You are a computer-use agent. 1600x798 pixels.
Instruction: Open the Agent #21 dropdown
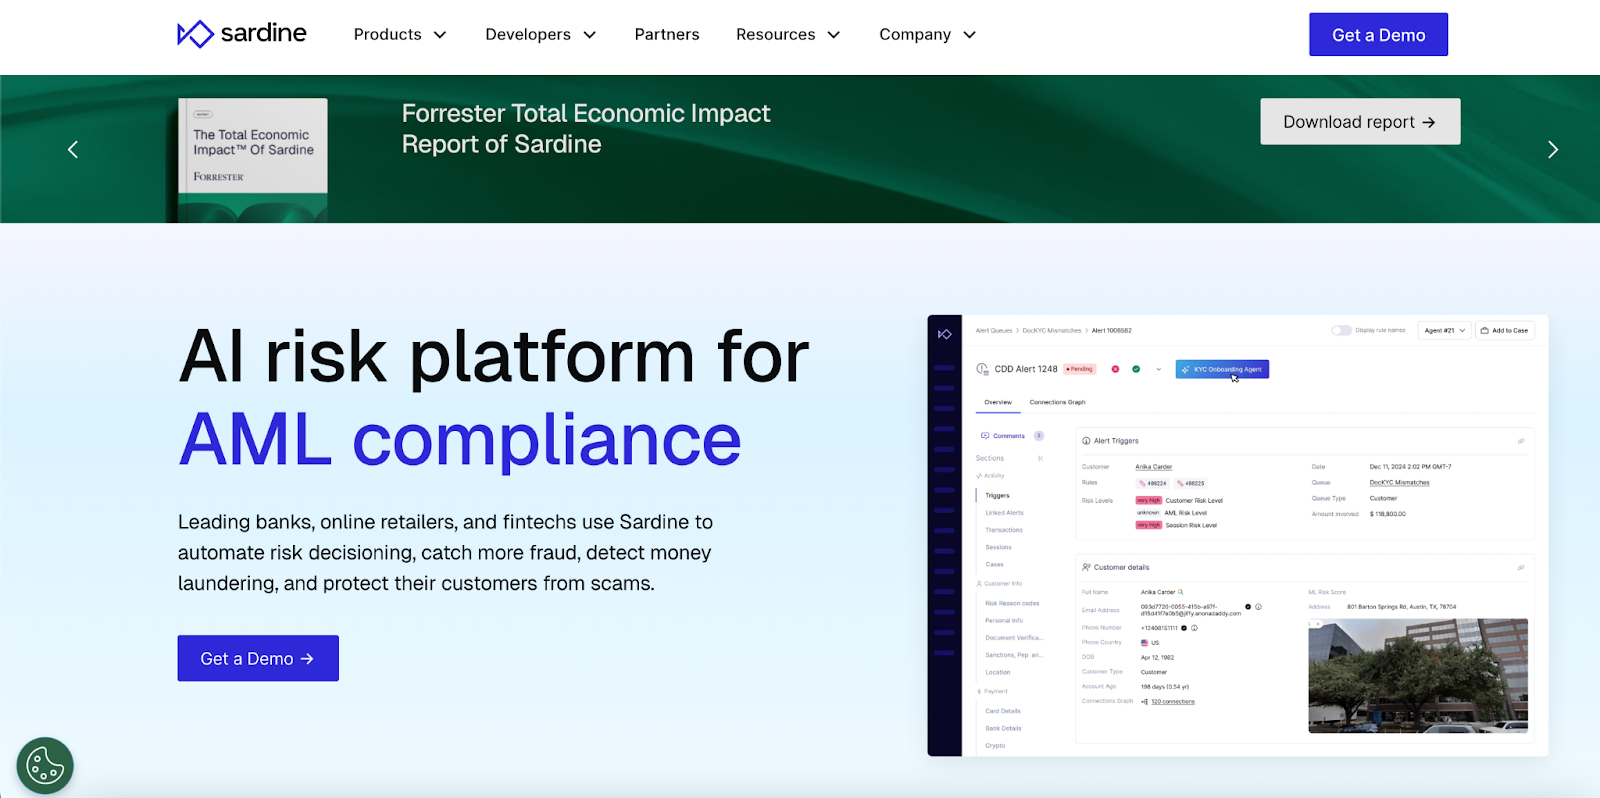point(1445,330)
